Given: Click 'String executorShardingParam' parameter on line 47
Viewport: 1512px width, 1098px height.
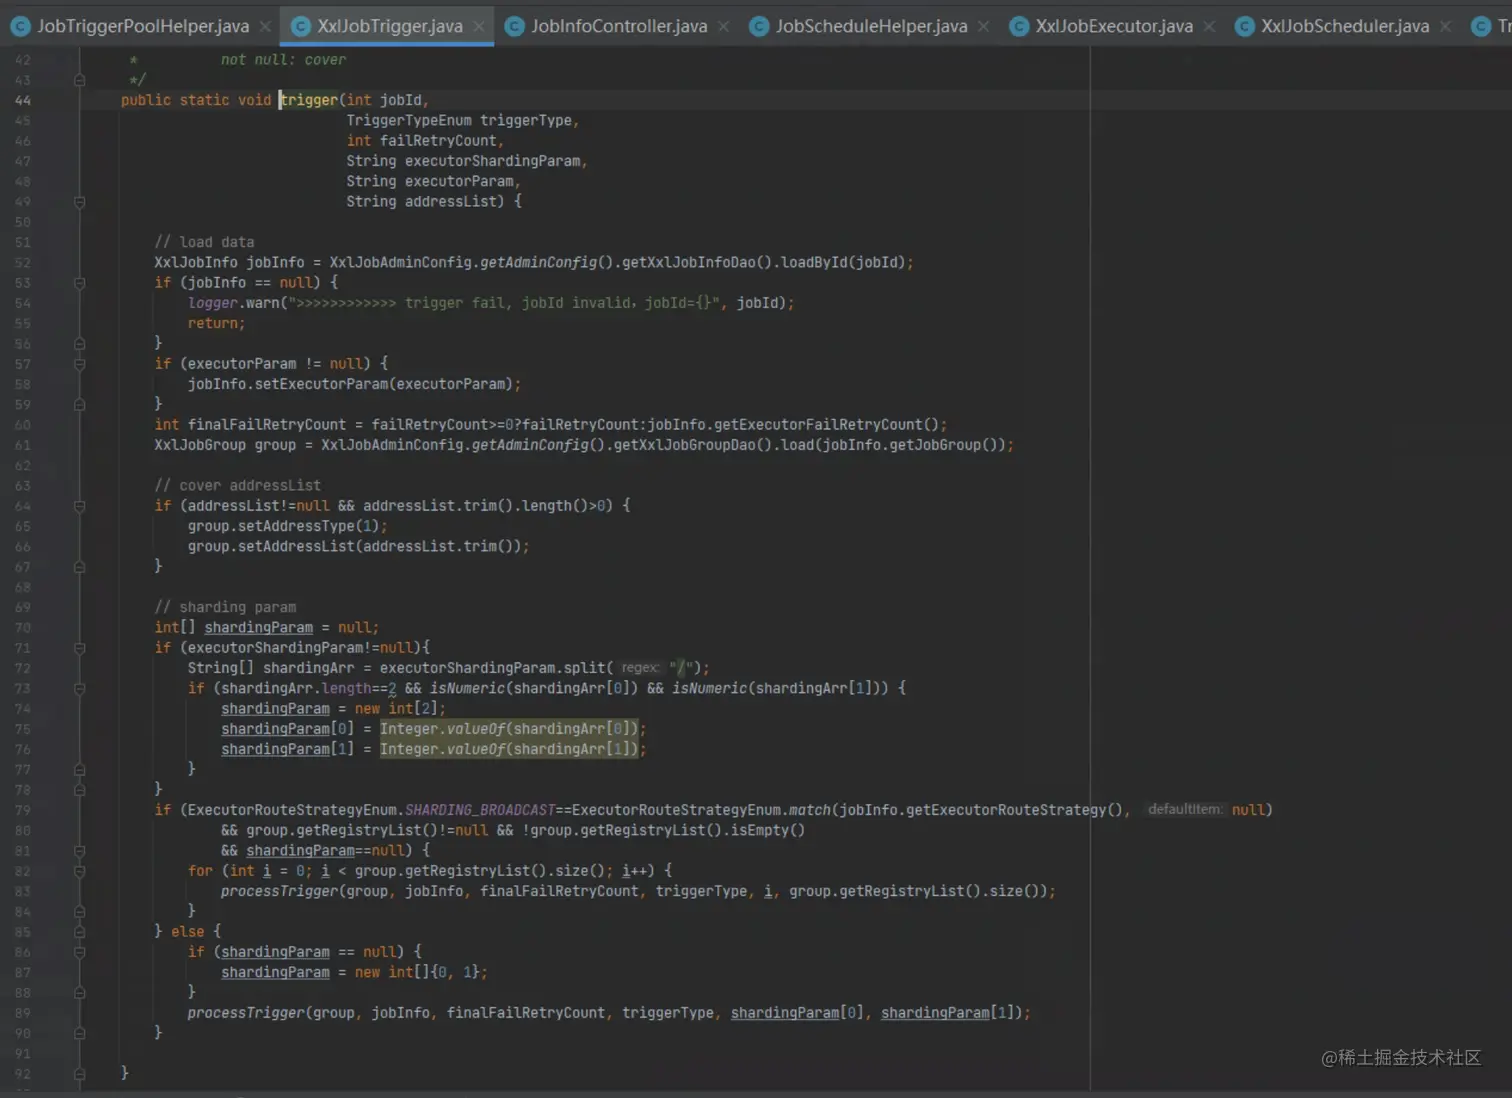Looking at the screenshot, I should pos(463,161).
